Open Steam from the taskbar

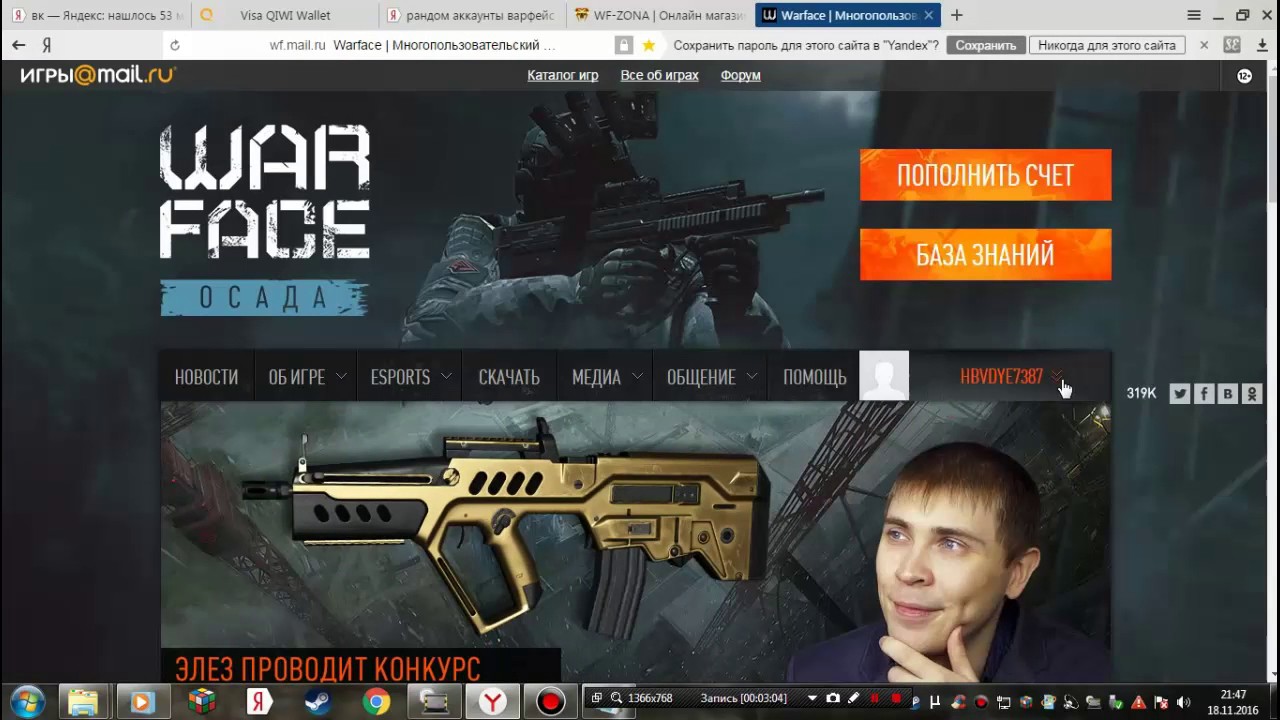(318, 702)
